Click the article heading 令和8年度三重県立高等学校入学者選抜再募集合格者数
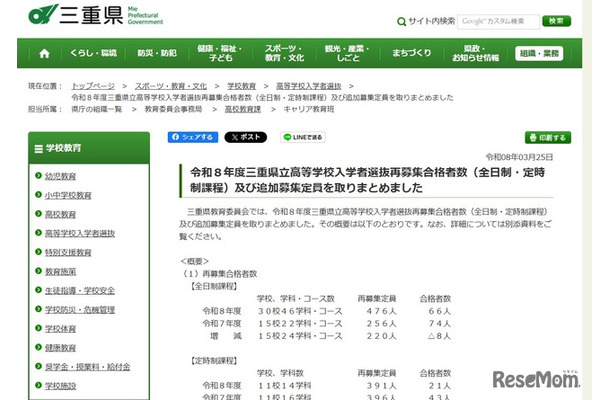The width and height of the screenshot is (610, 400). click(367, 180)
